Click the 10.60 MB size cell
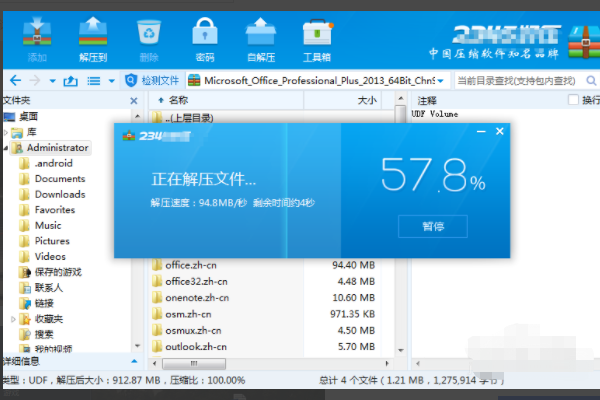 (x=354, y=298)
